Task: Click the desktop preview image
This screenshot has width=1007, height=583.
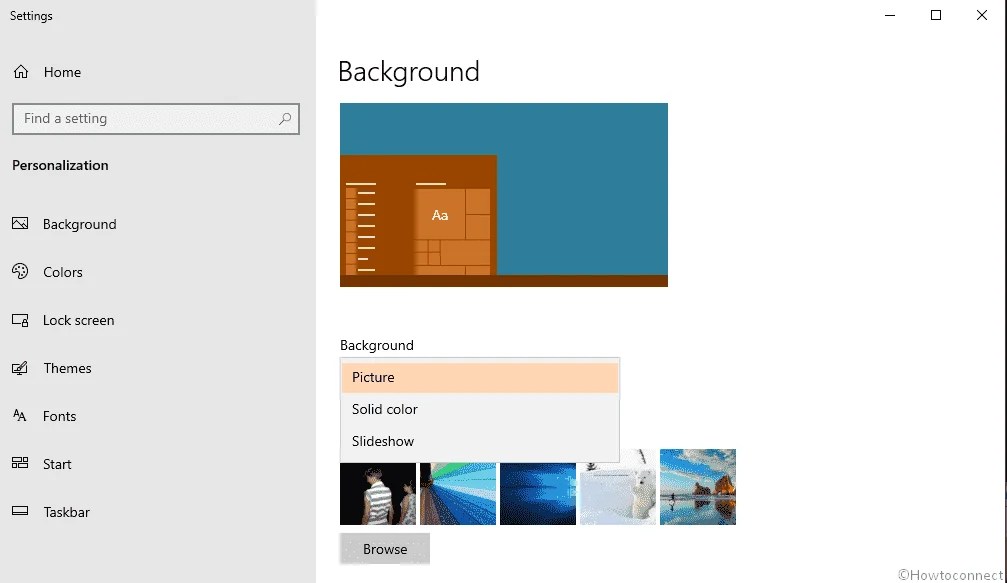Action: click(503, 194)
